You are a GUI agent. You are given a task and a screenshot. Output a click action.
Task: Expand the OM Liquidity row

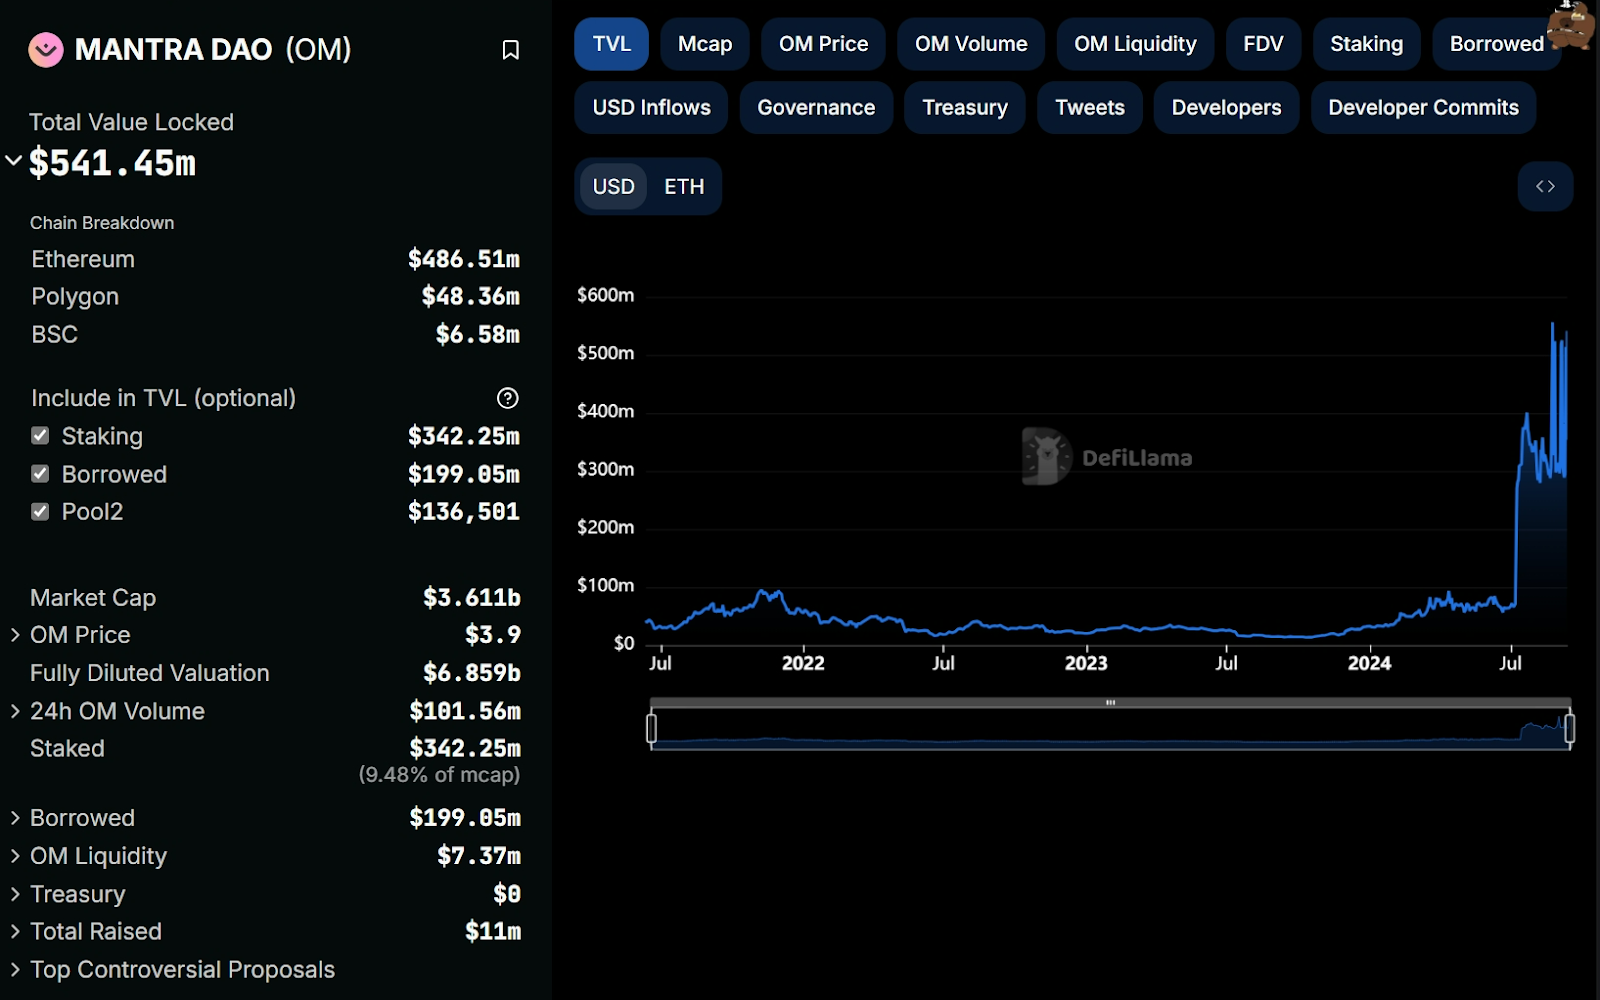click(x=15, y=856)
